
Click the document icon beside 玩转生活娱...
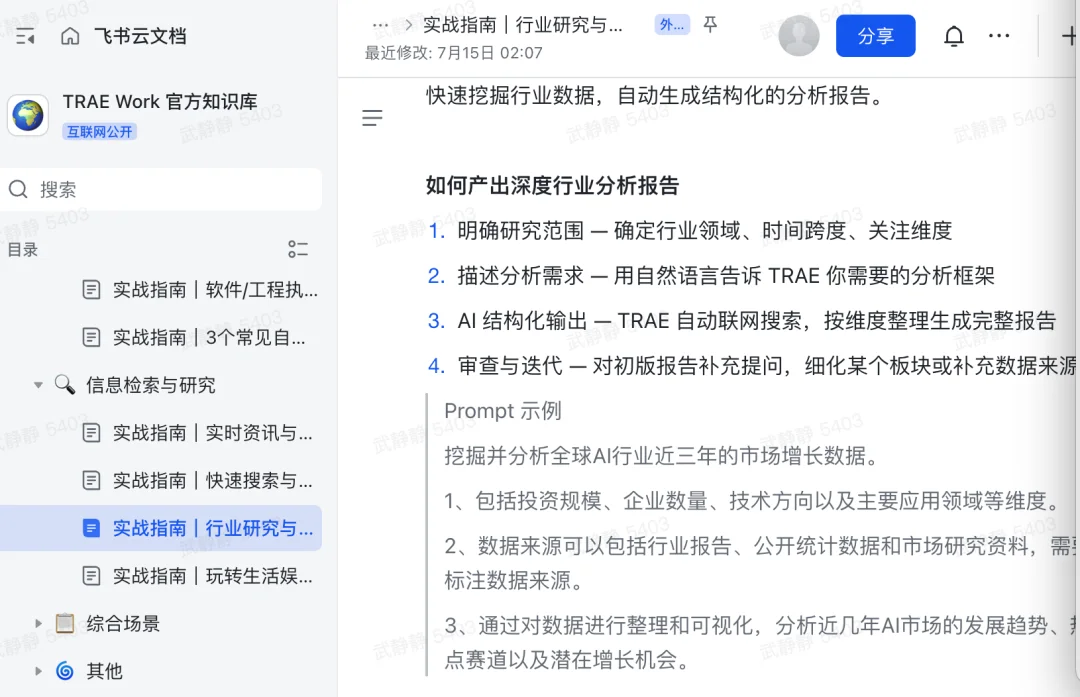click(91, 576)
